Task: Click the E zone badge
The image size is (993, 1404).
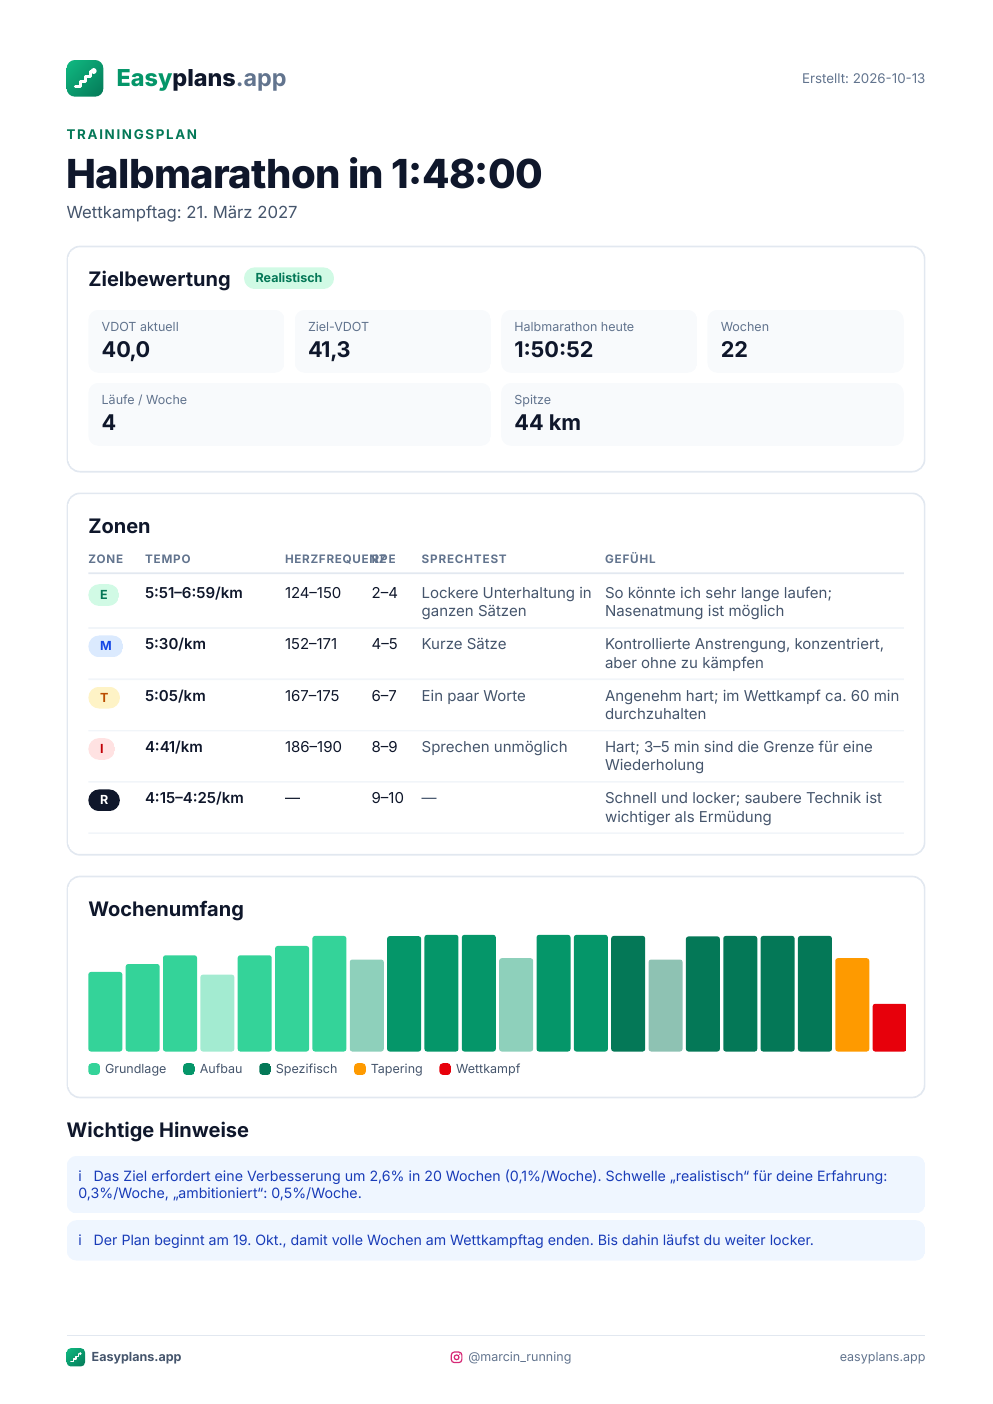Action: (x=104, y=595)
